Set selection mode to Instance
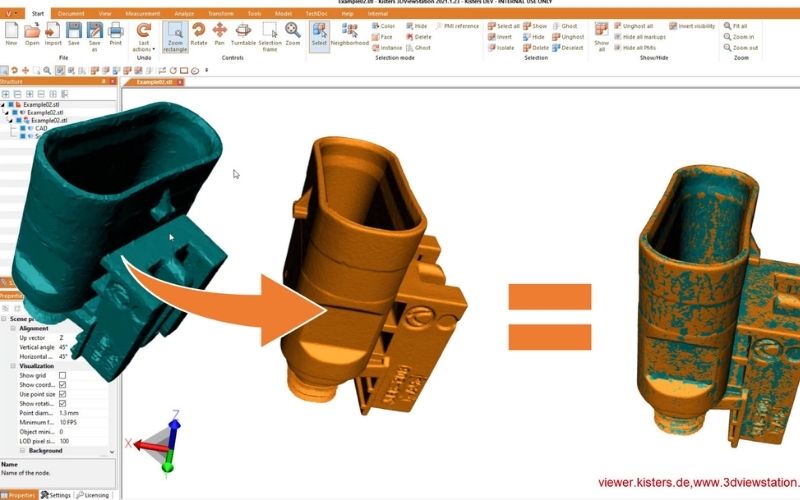Viewport: 800px width, 500px height. tap(387, 47)
